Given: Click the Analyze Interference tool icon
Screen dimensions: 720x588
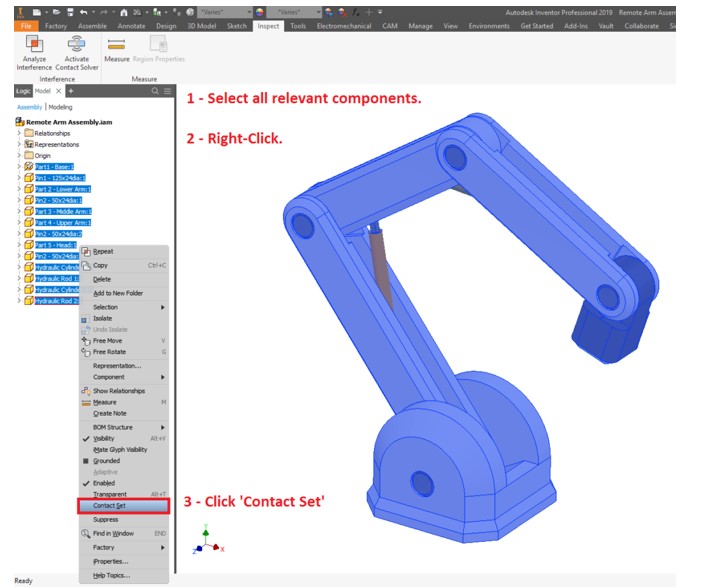Looking at the screenshot, I should pyautogui.click(x=34, y=50).
